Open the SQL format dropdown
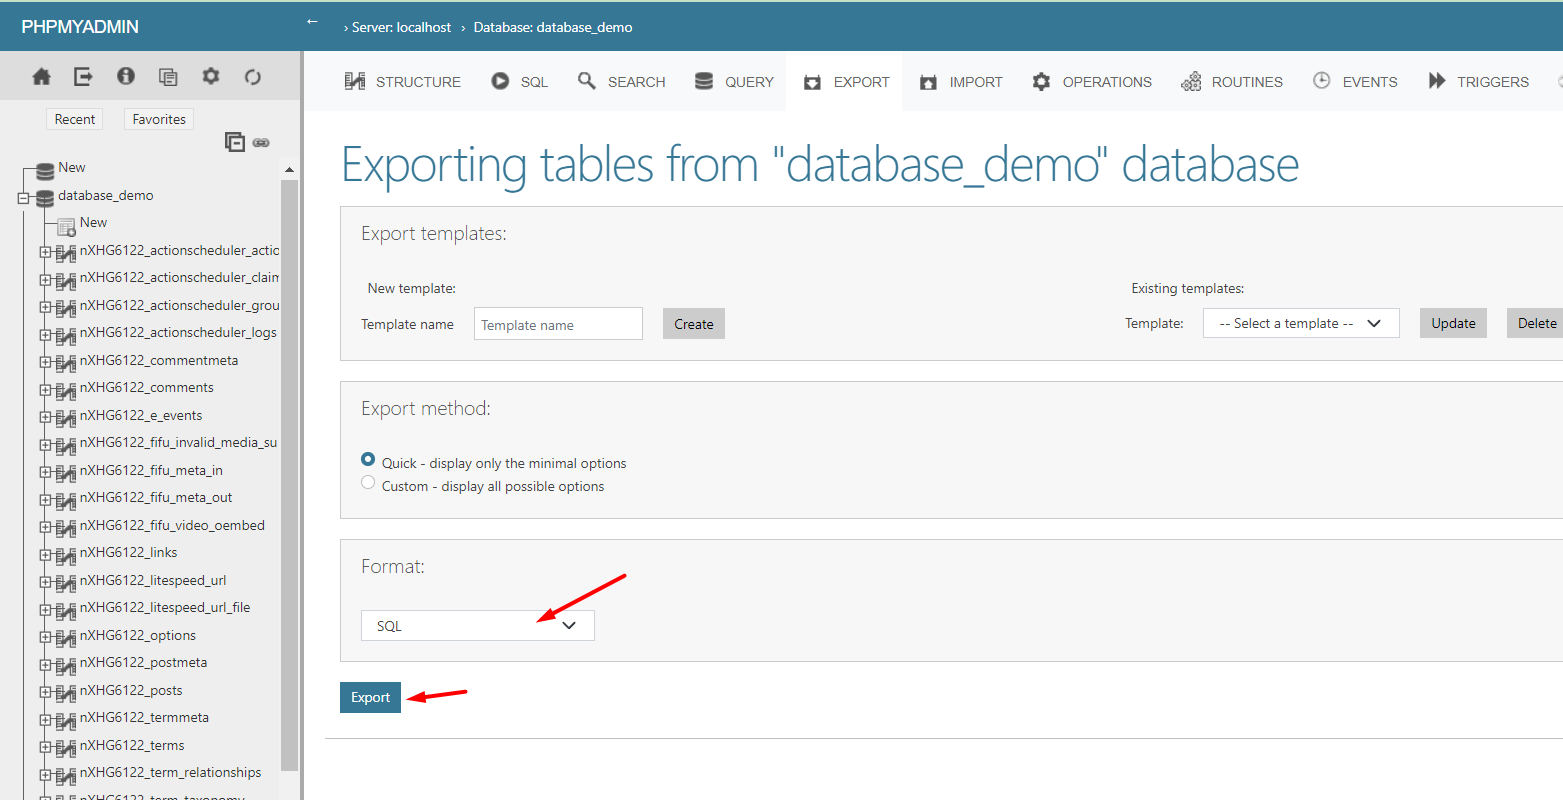1563x800 pixels. [x=477, y=626]
